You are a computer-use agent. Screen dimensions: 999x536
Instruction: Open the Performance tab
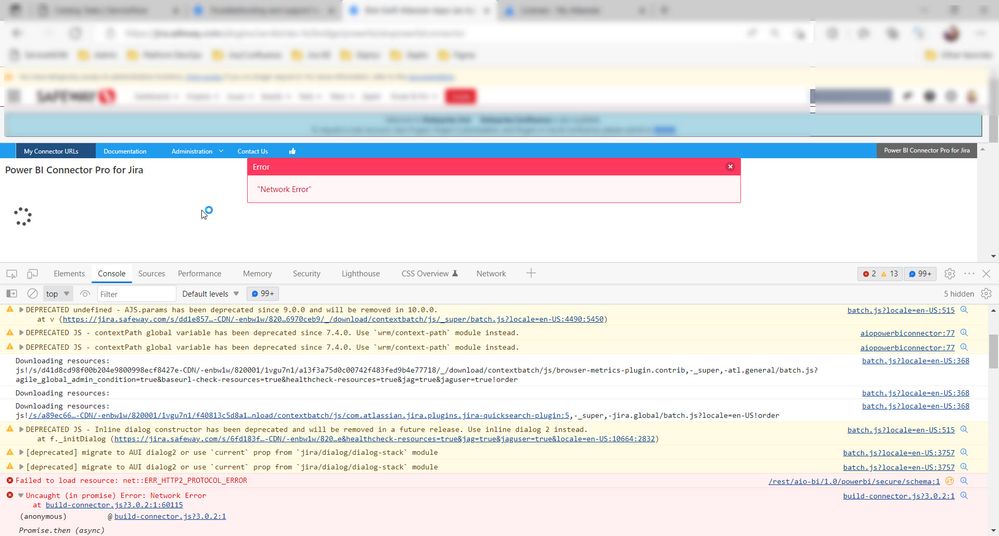(199, 273)
